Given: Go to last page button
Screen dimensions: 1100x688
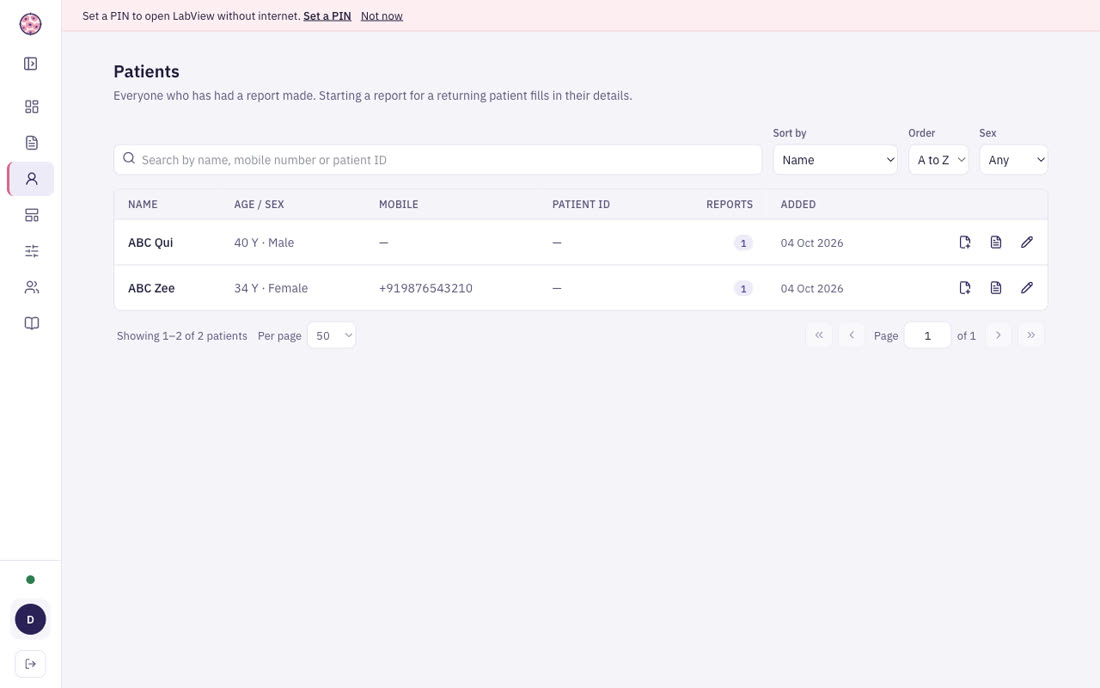Looking at the screenshot, I should (x=1031, y=335).
